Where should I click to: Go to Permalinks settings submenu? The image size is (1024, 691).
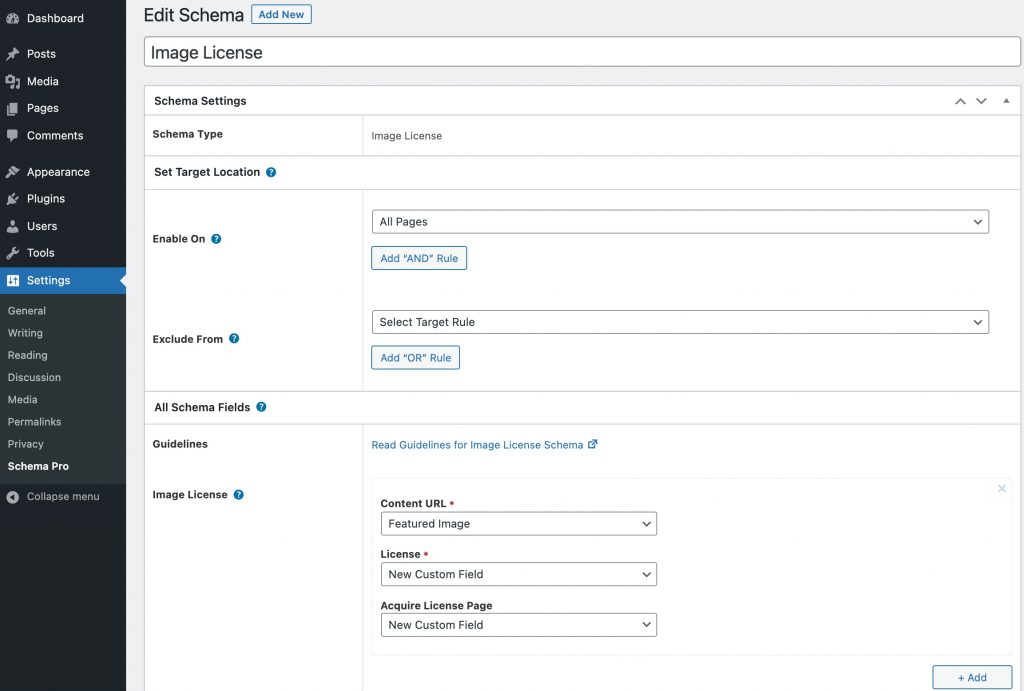coord(34,422)
